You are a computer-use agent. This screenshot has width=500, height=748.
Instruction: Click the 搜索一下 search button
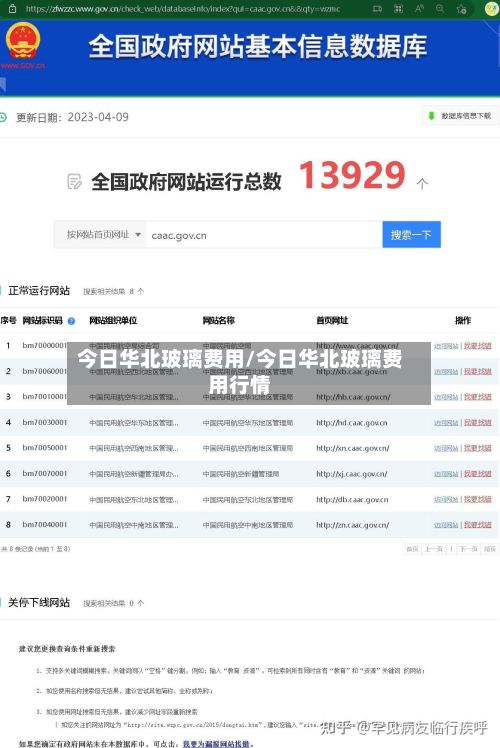[411, 234]
